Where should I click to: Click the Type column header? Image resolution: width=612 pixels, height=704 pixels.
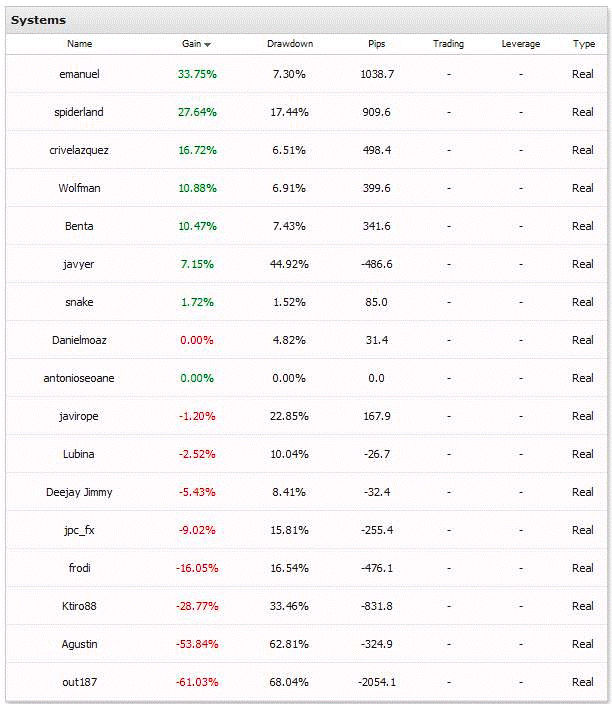click(x=584, y=44)
